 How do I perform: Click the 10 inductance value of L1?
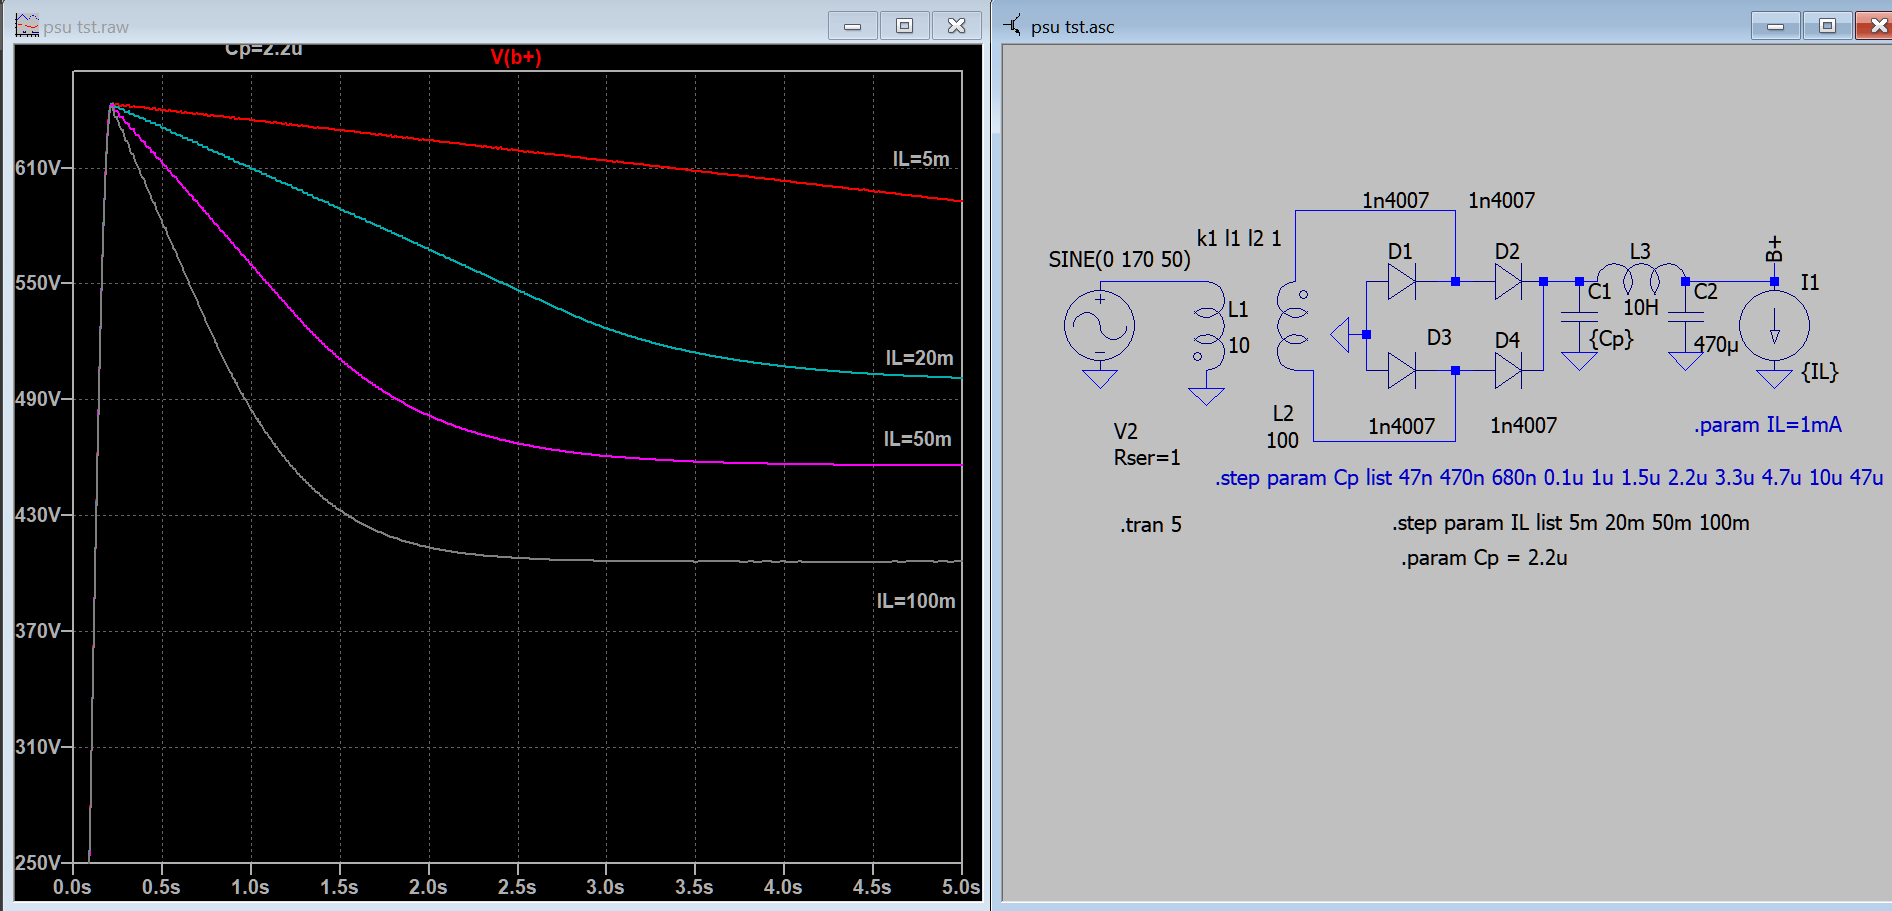(x=1239, y=346)
